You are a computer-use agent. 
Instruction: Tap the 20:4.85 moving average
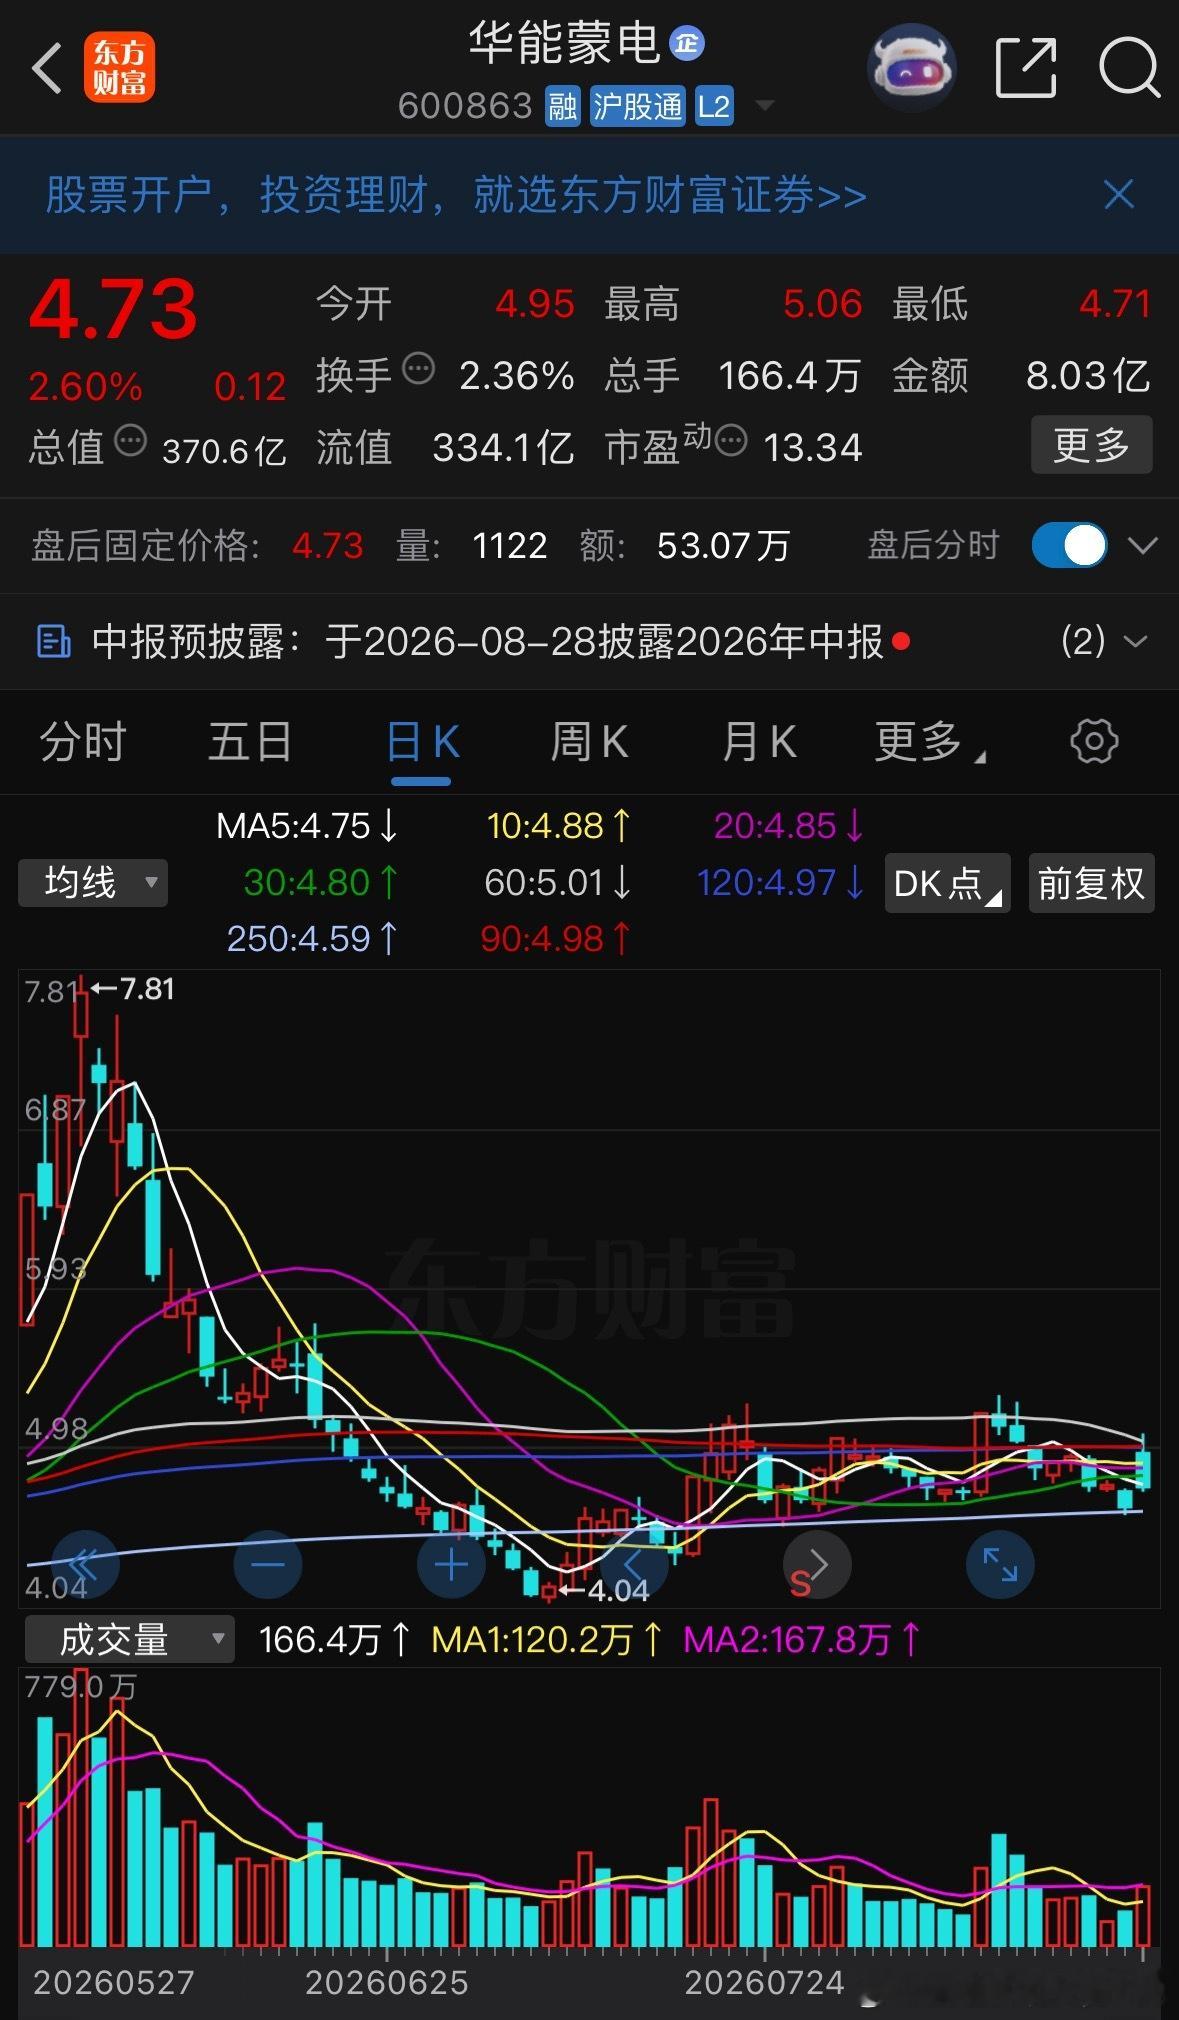pos(789,826)
